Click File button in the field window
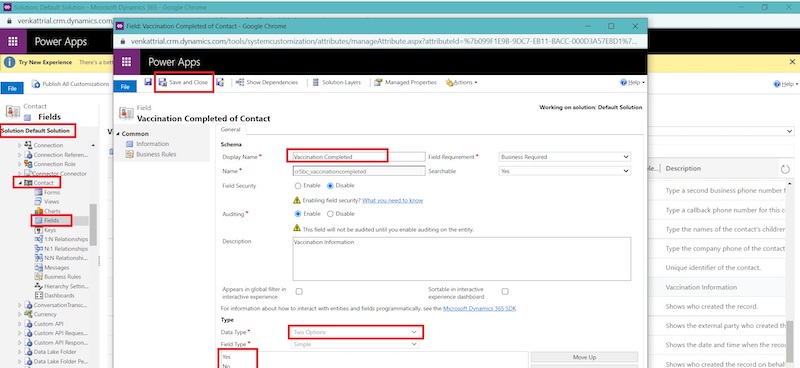 125,87
